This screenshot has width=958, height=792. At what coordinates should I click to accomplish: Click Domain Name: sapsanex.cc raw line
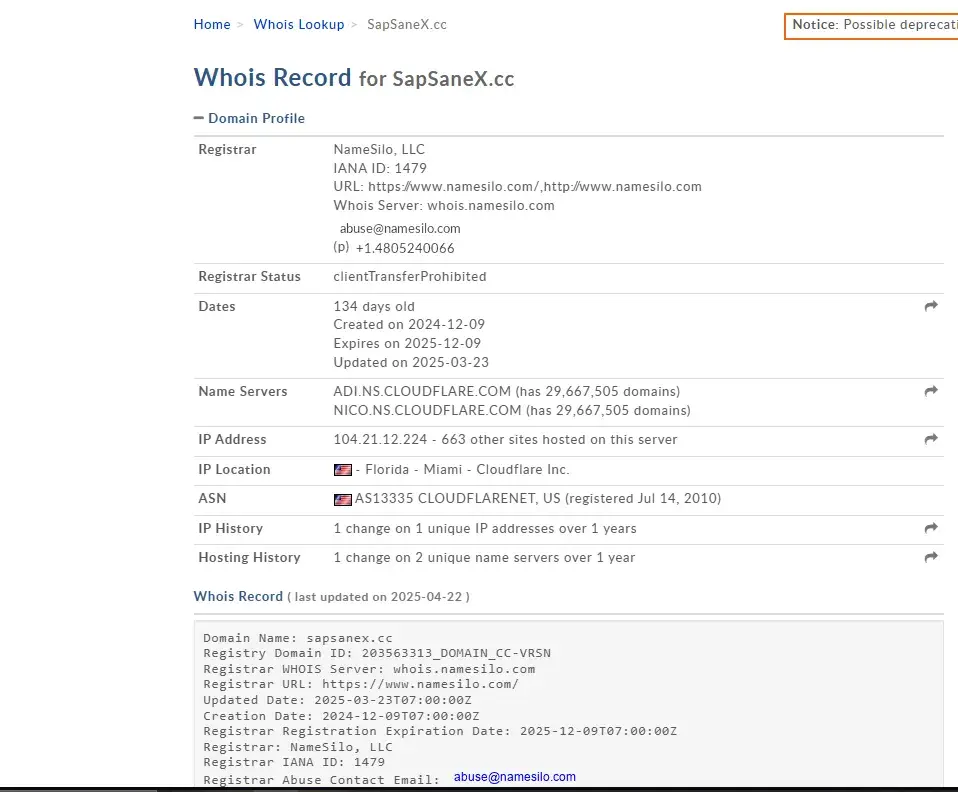[298, 638]
